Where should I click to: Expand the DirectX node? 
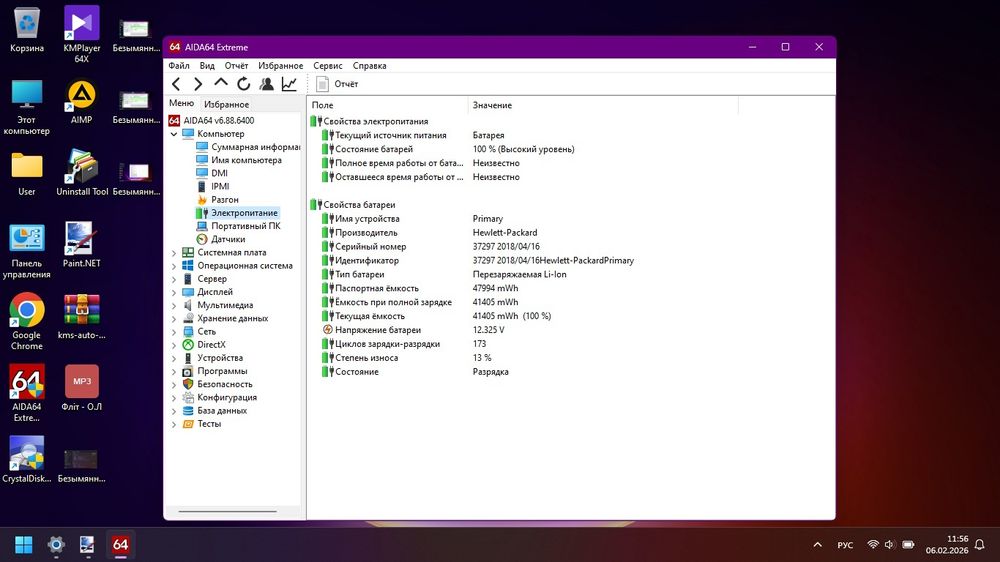click(173, 345)
